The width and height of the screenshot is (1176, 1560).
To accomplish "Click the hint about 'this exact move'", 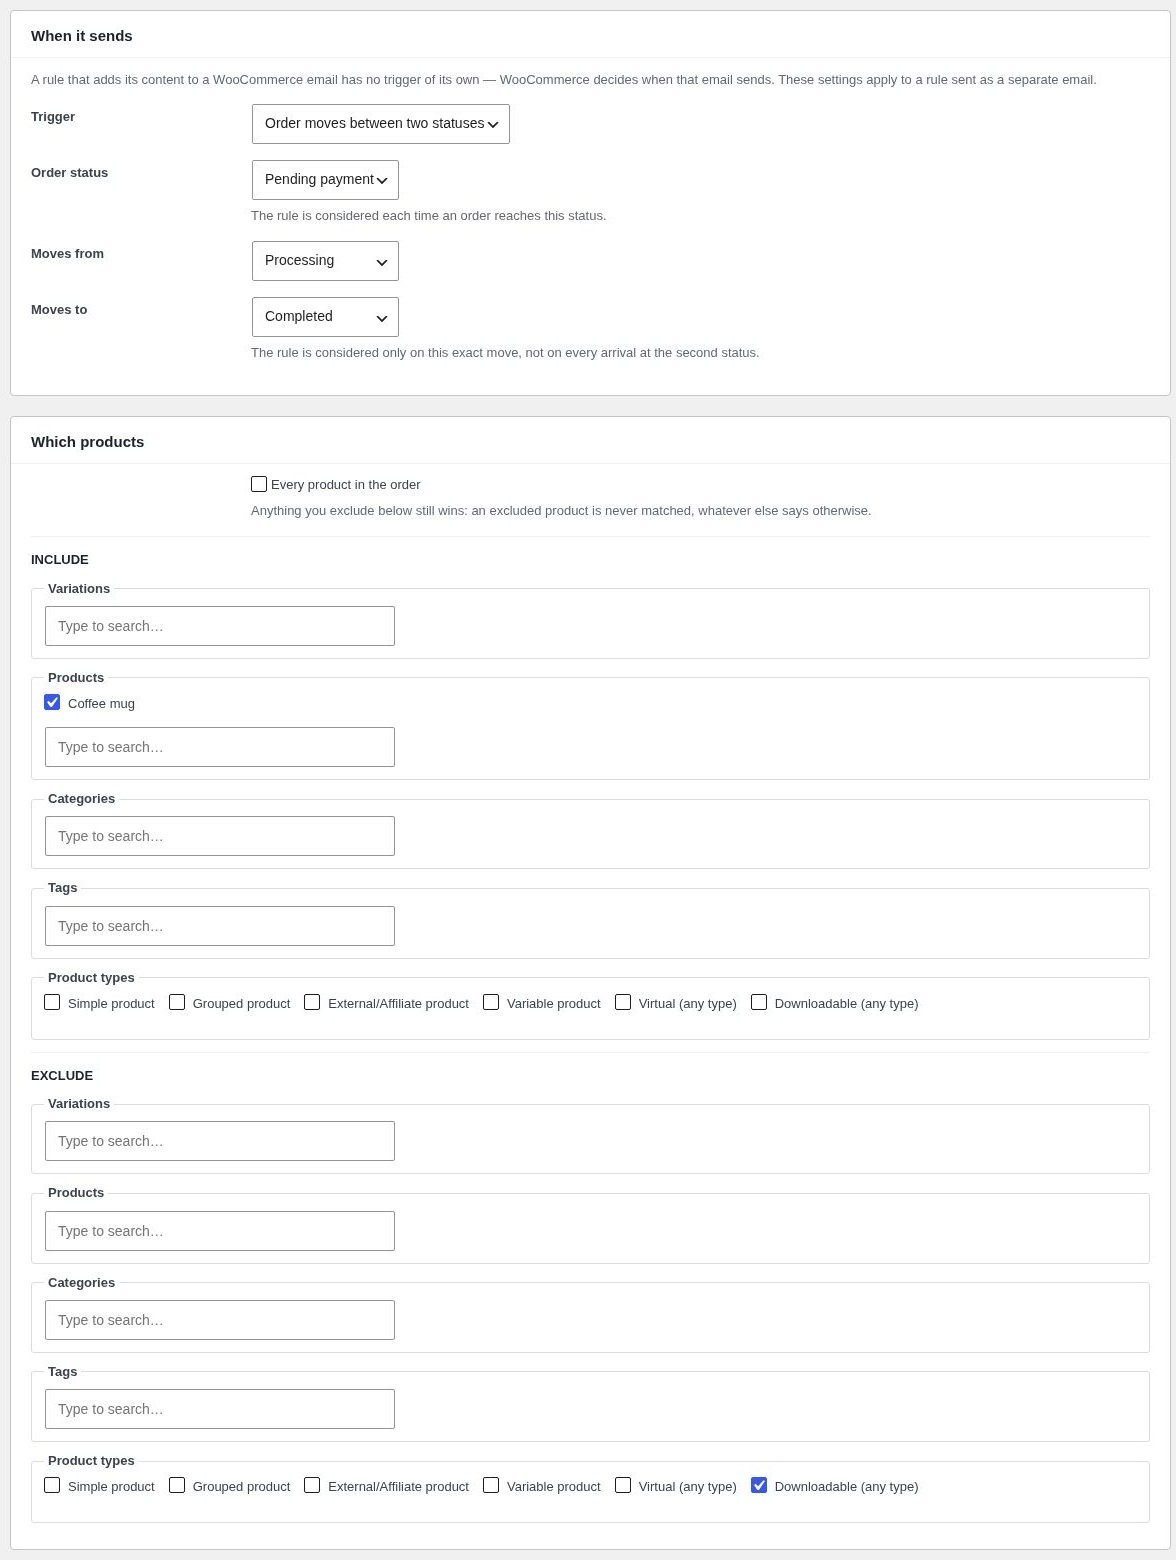I will (x=505, y=353).
